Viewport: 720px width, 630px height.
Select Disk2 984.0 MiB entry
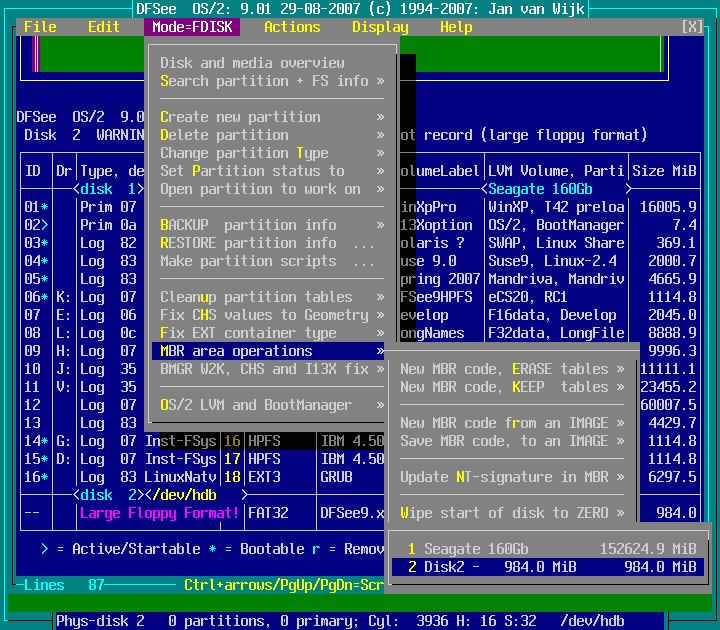551,567
